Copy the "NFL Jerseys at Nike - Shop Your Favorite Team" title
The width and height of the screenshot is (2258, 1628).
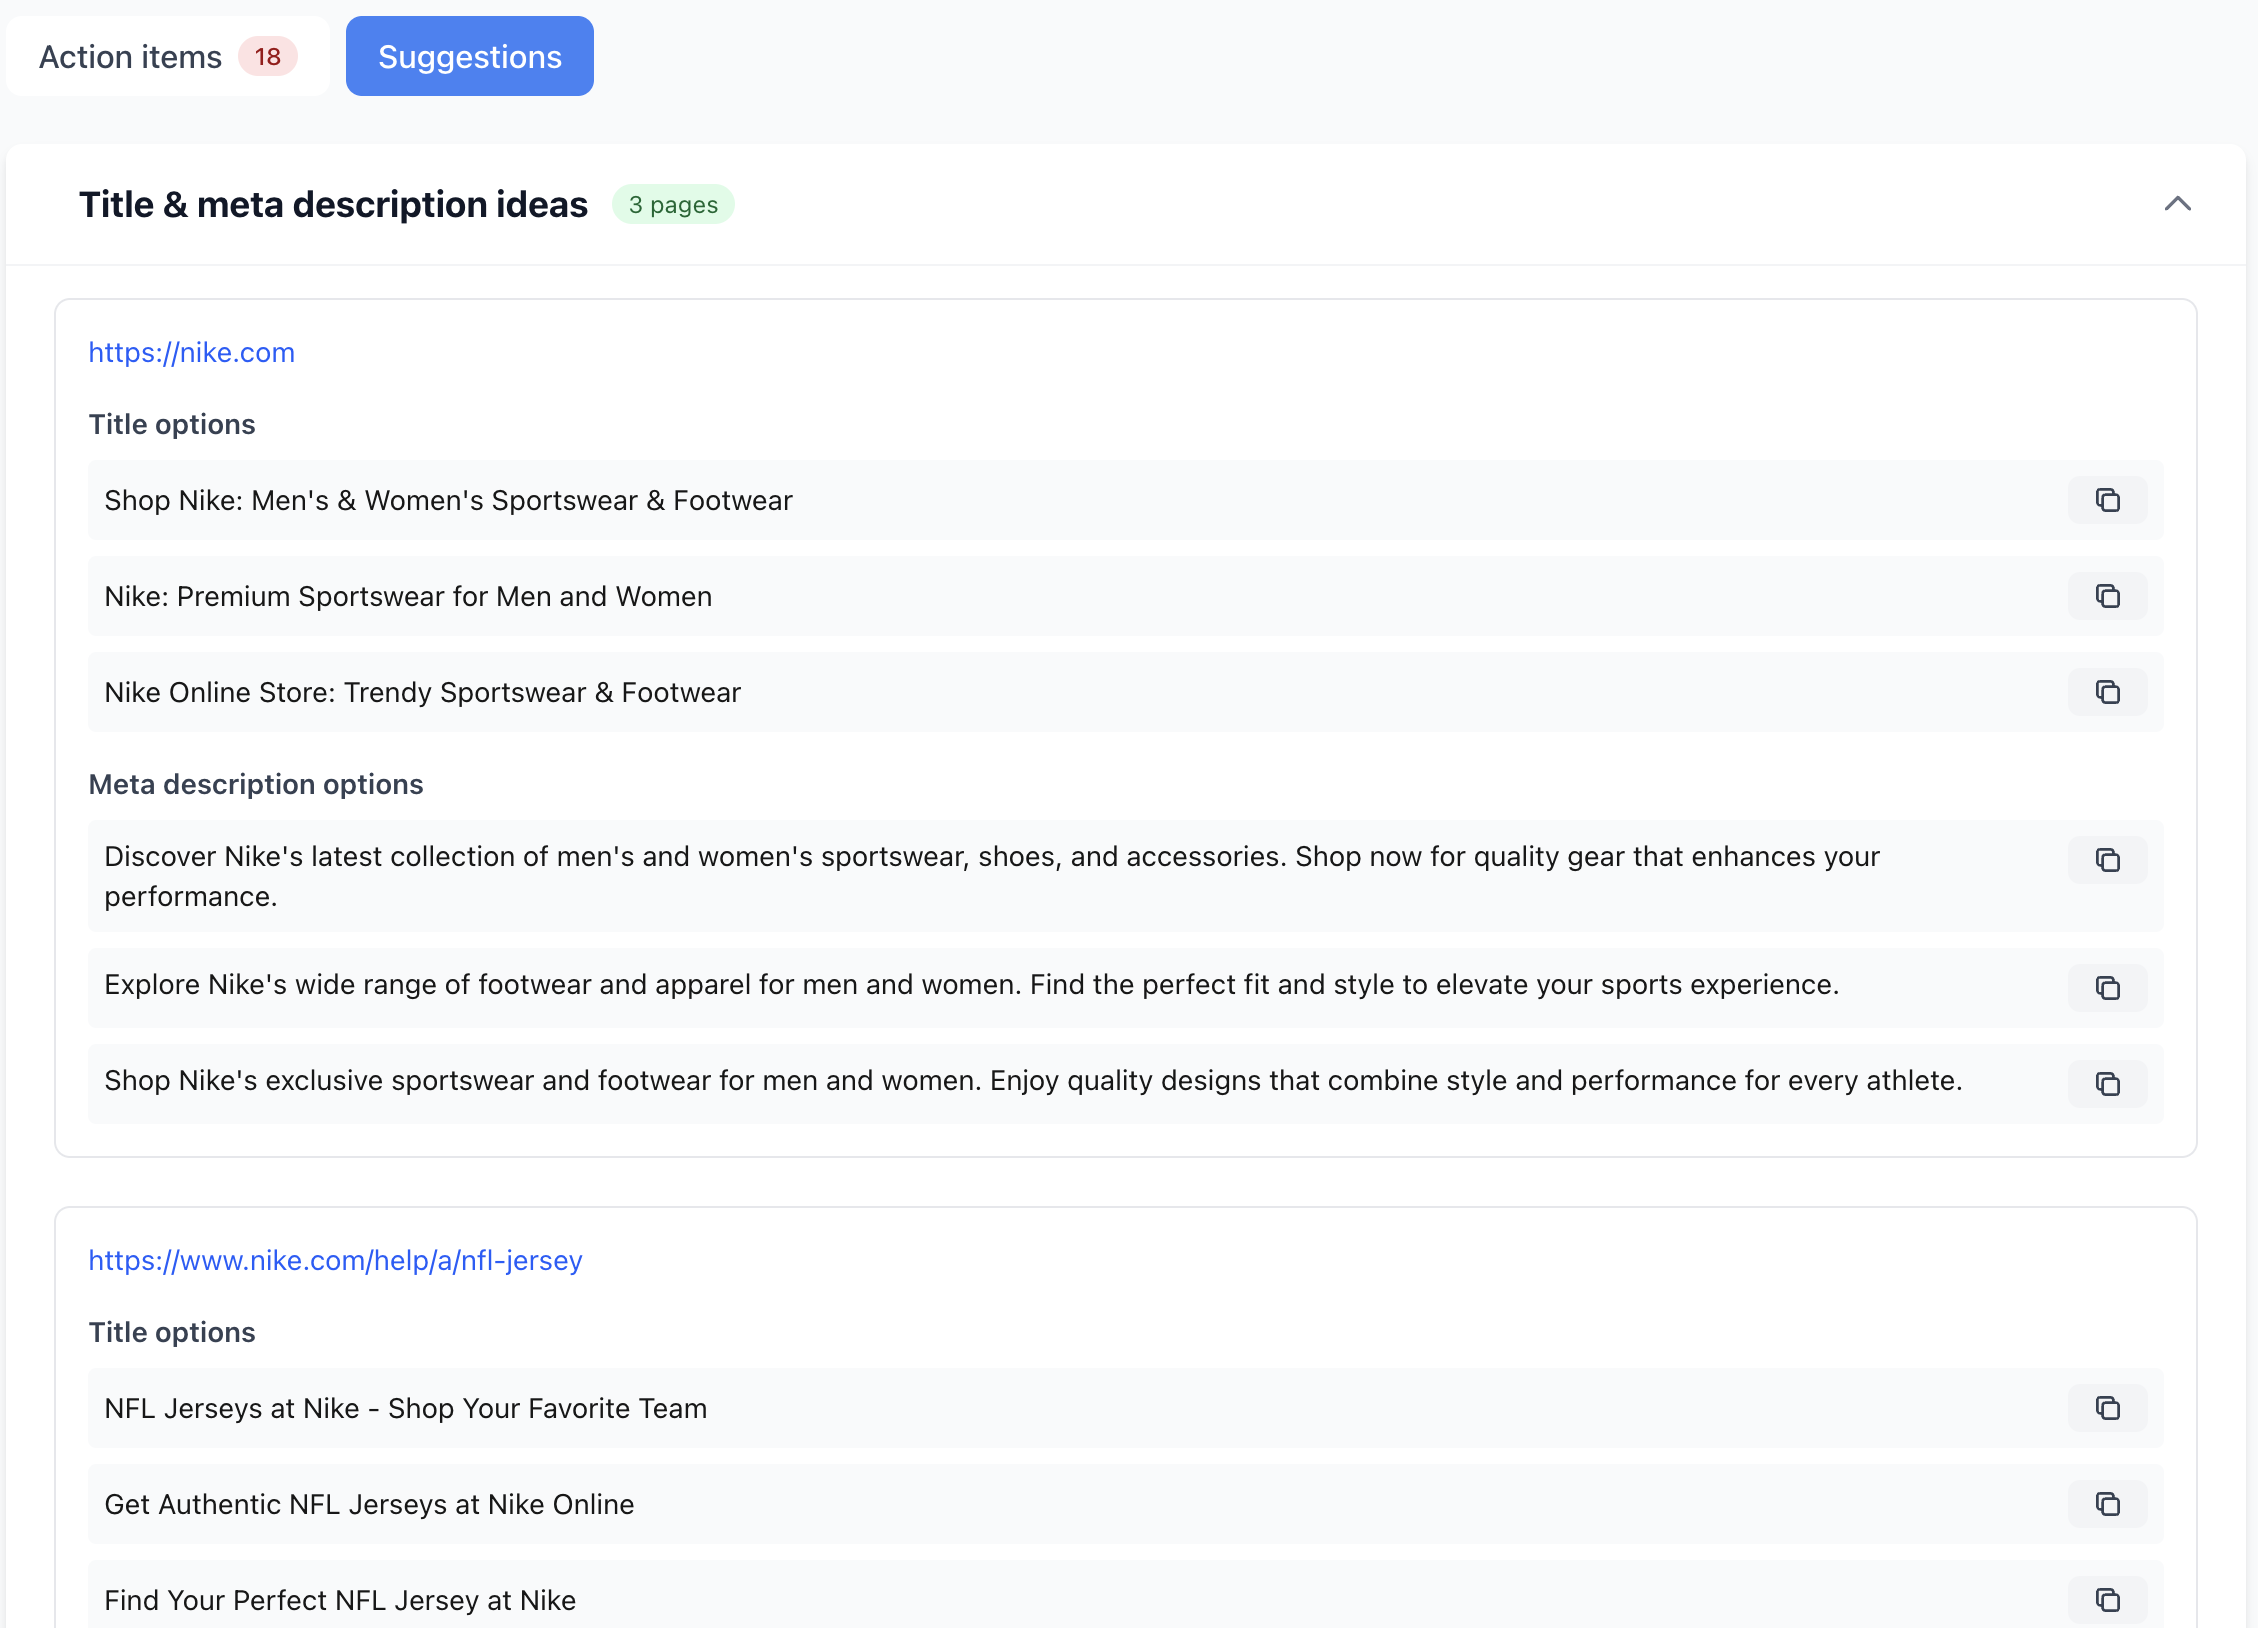click(x=2107, y=1408)
